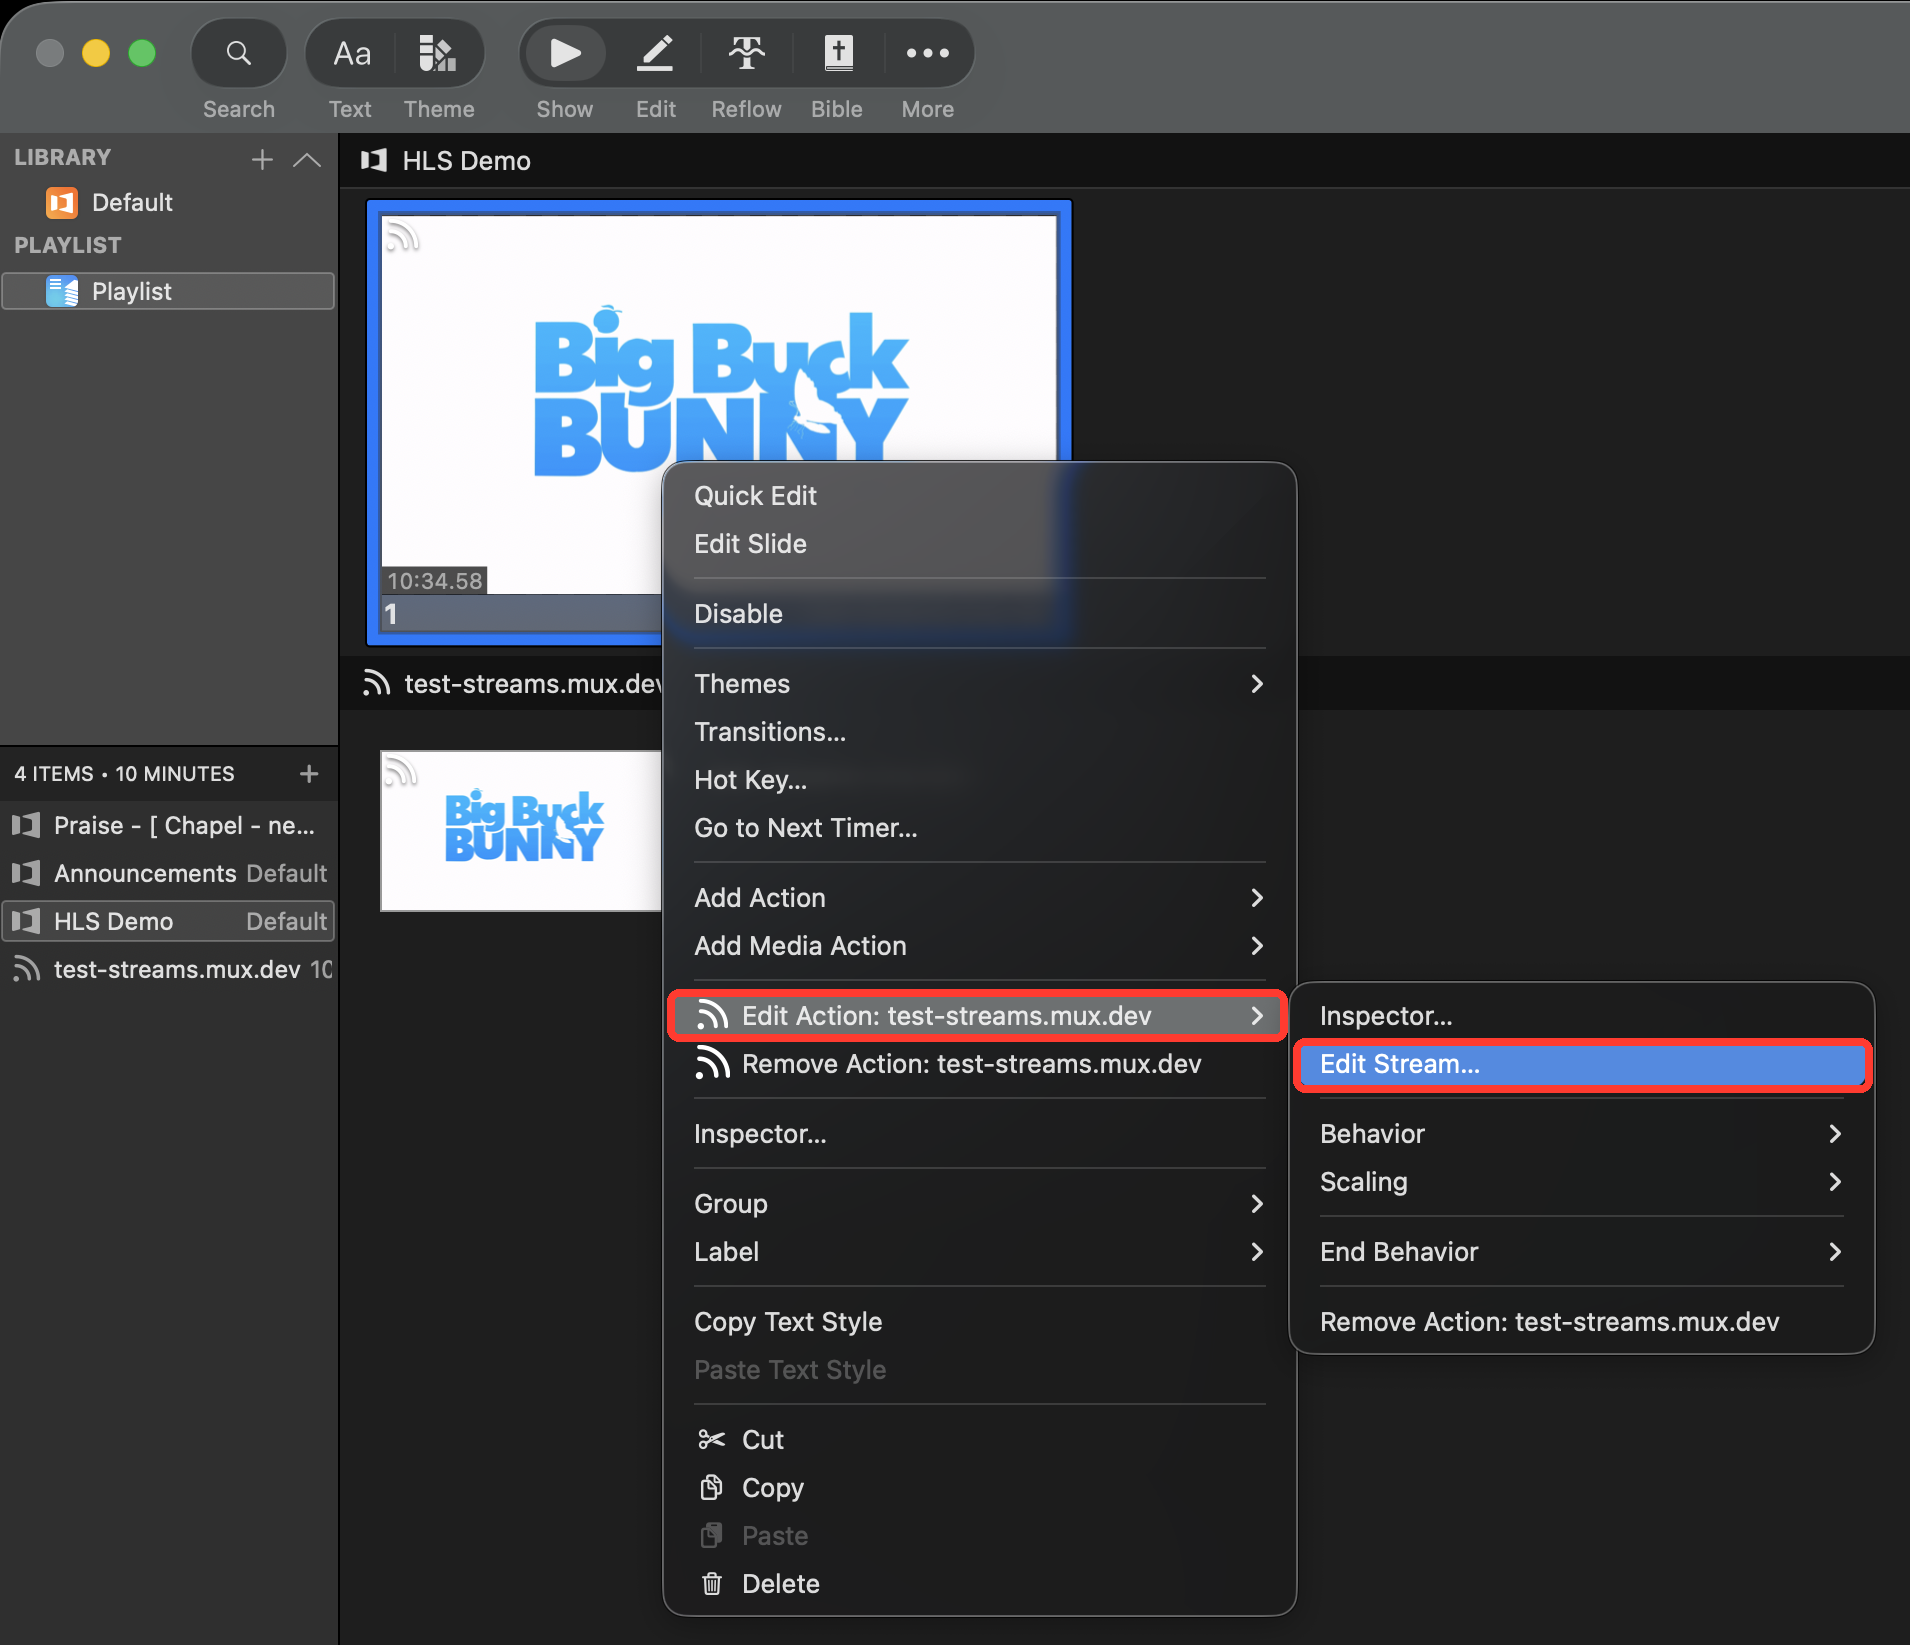This screenshot has height=1645, width=1910.
Task: Select the small Big Buck Bunny thumbnail
Action: 521,830
